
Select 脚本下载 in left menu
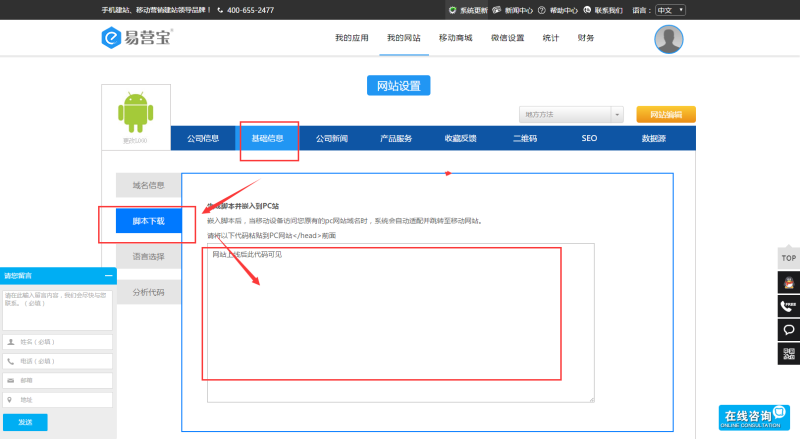coord(148,221)
